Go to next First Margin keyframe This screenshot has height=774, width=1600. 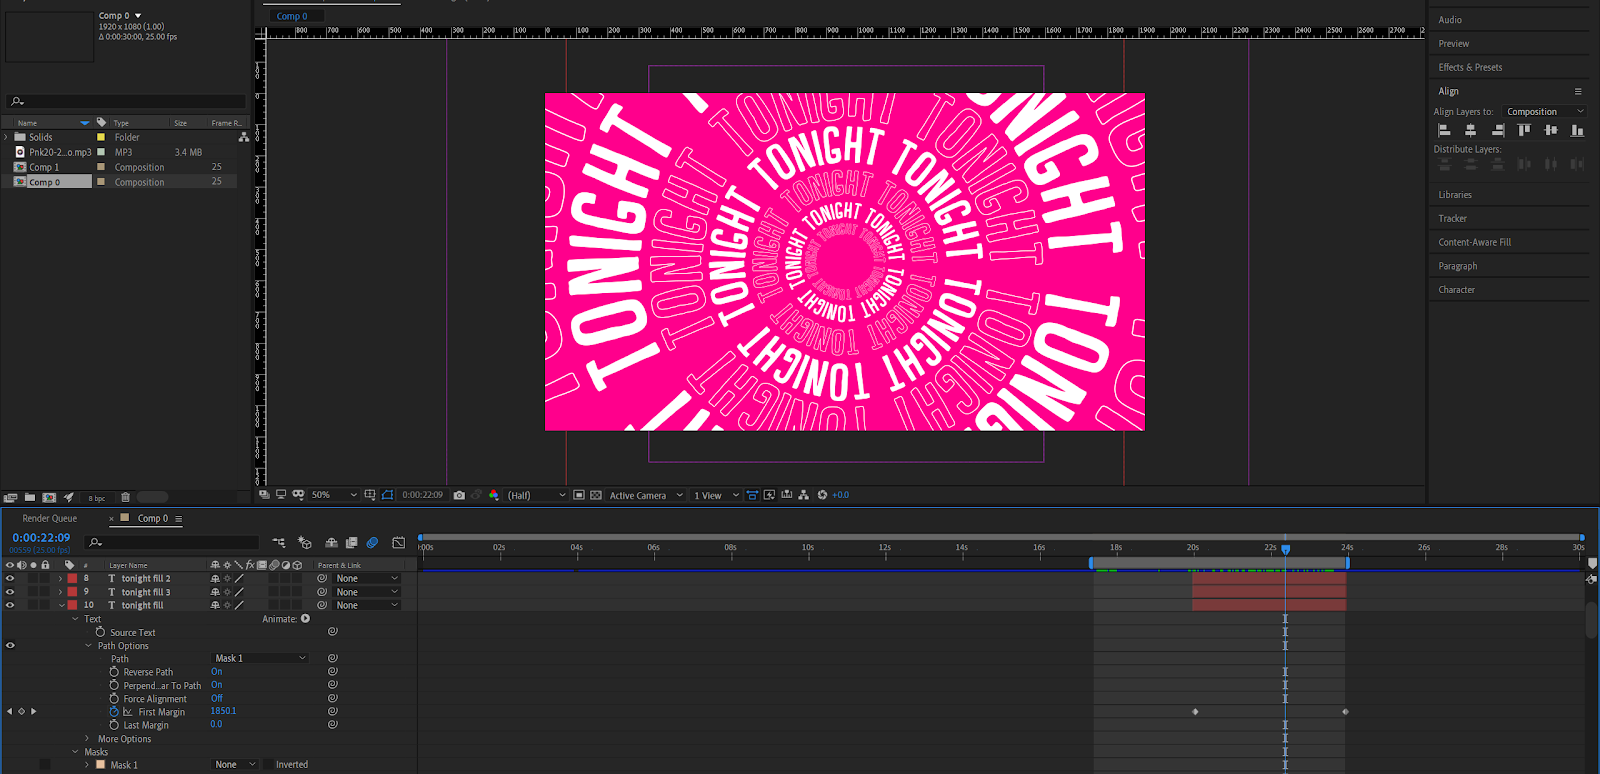tap(34, 711)
